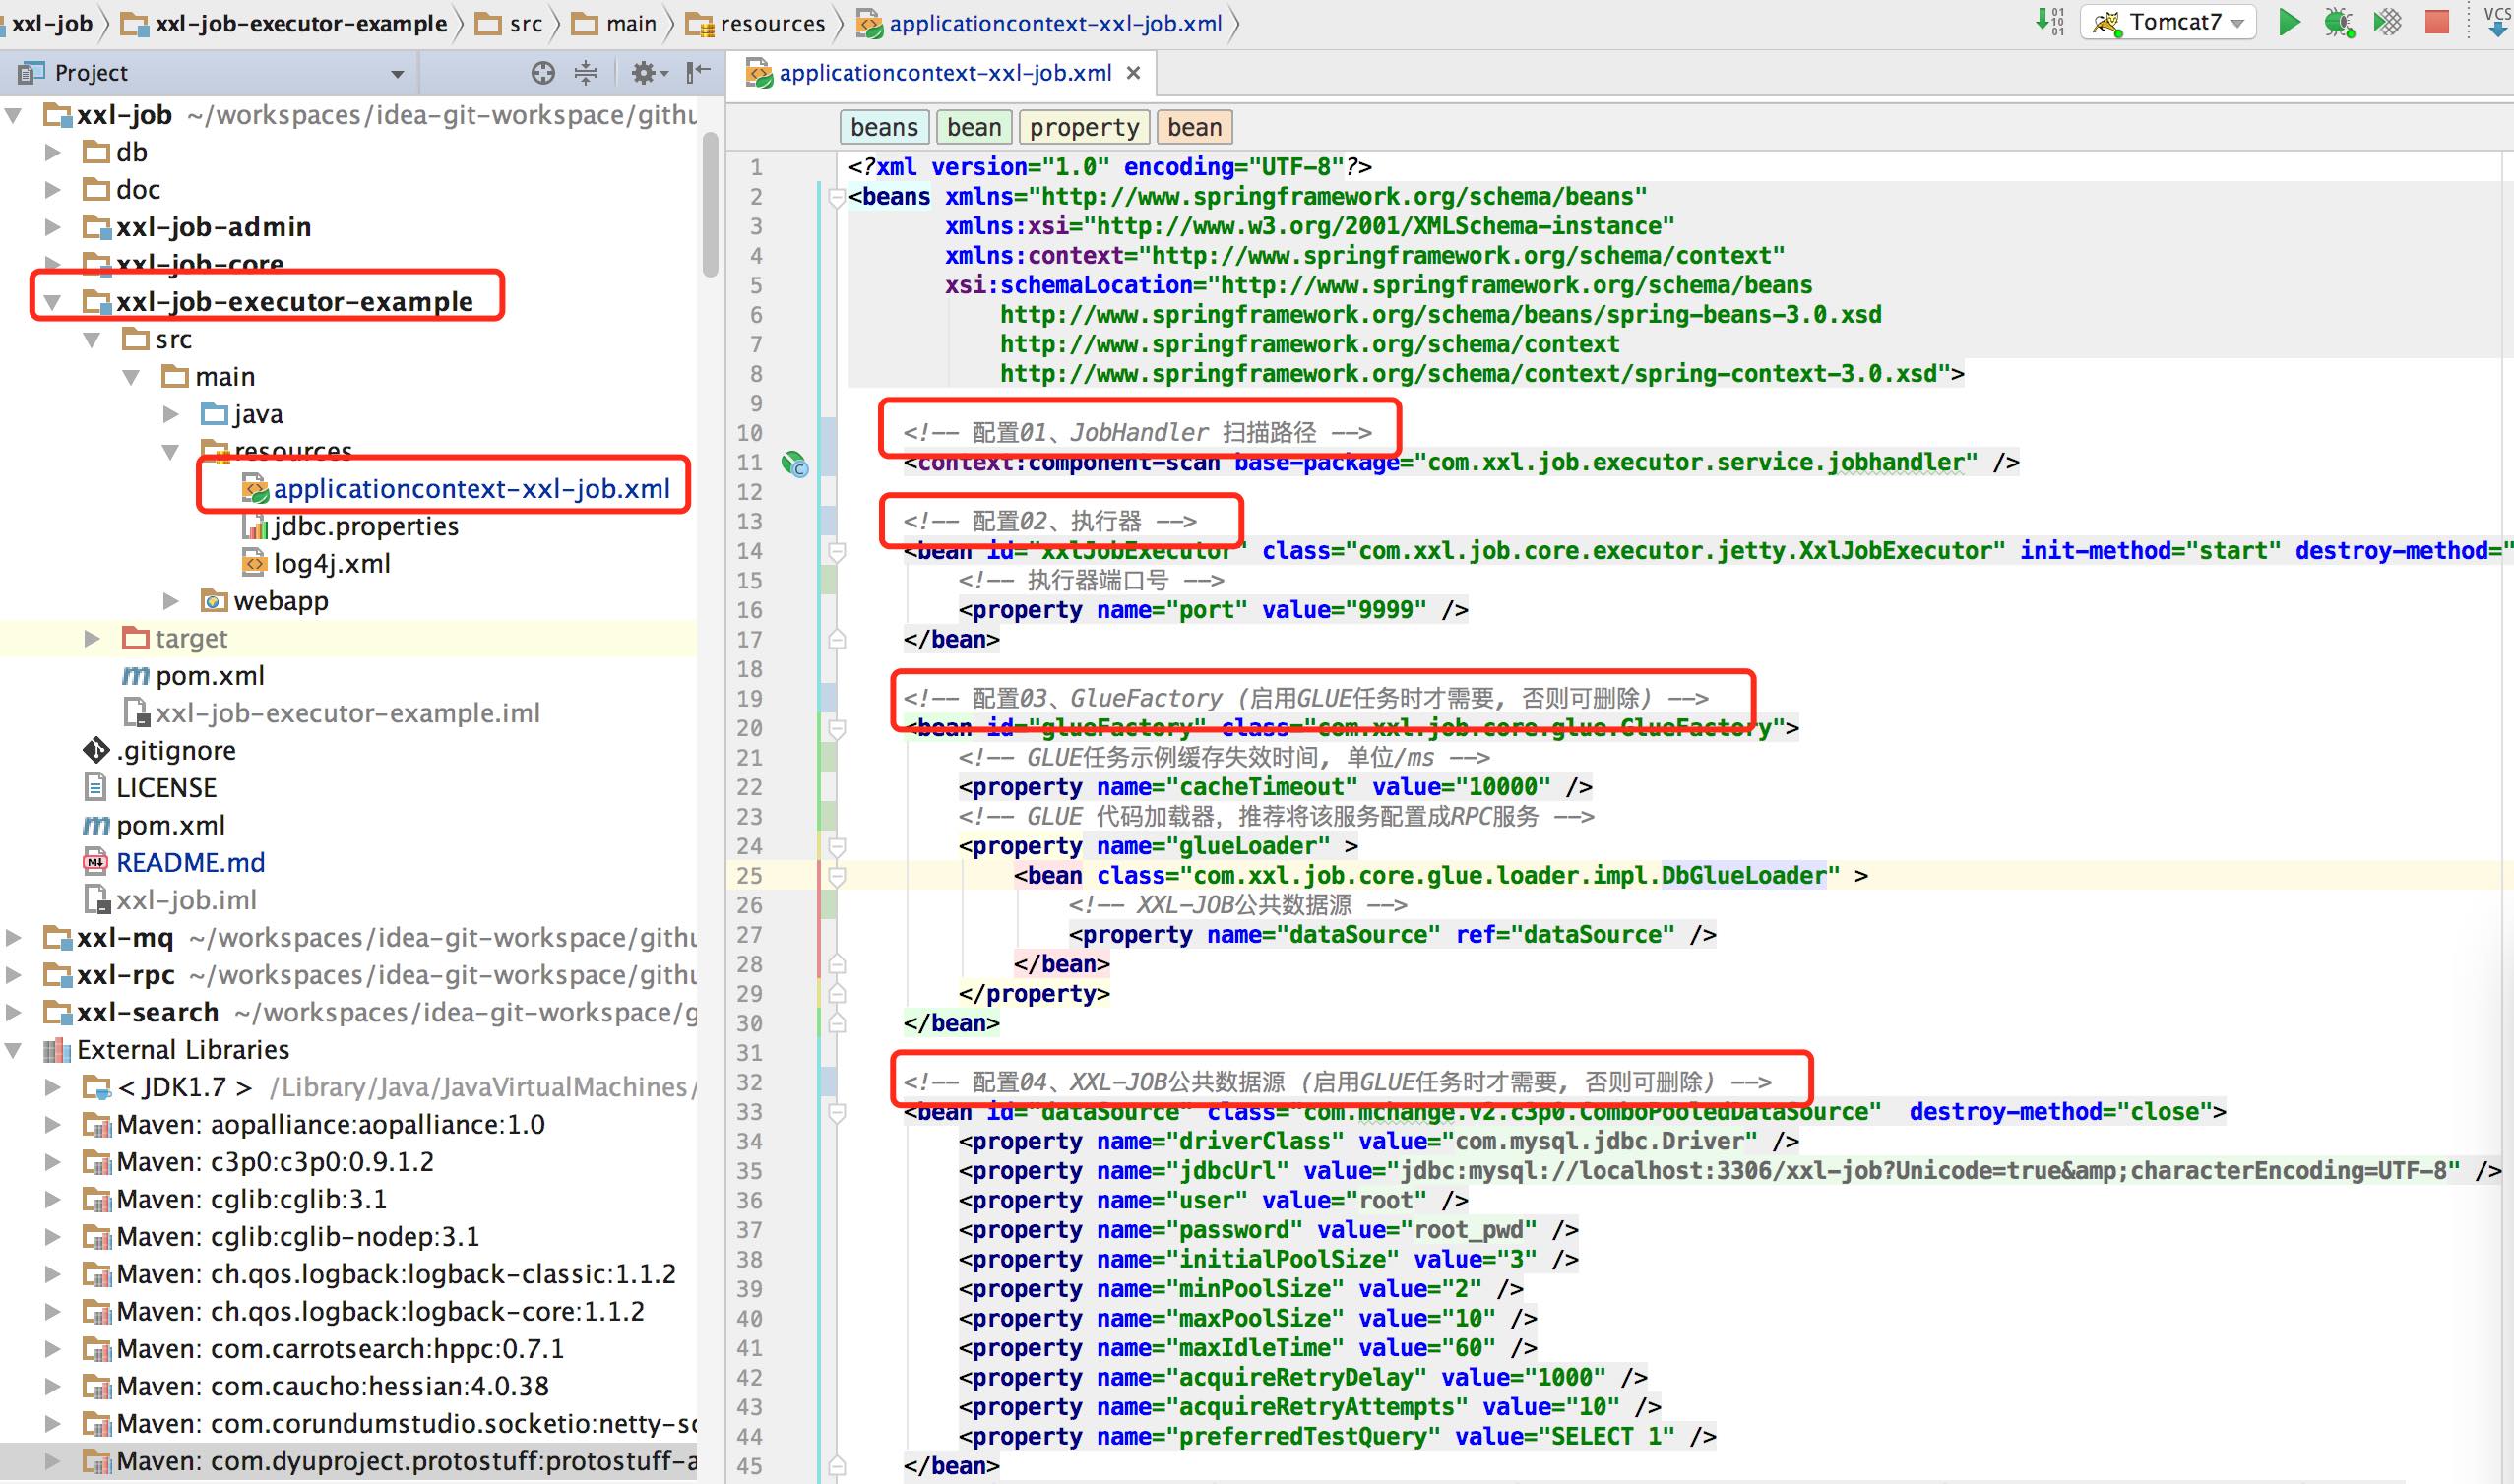
Task: Open README.md from the project tree
Action: point(175,862)
